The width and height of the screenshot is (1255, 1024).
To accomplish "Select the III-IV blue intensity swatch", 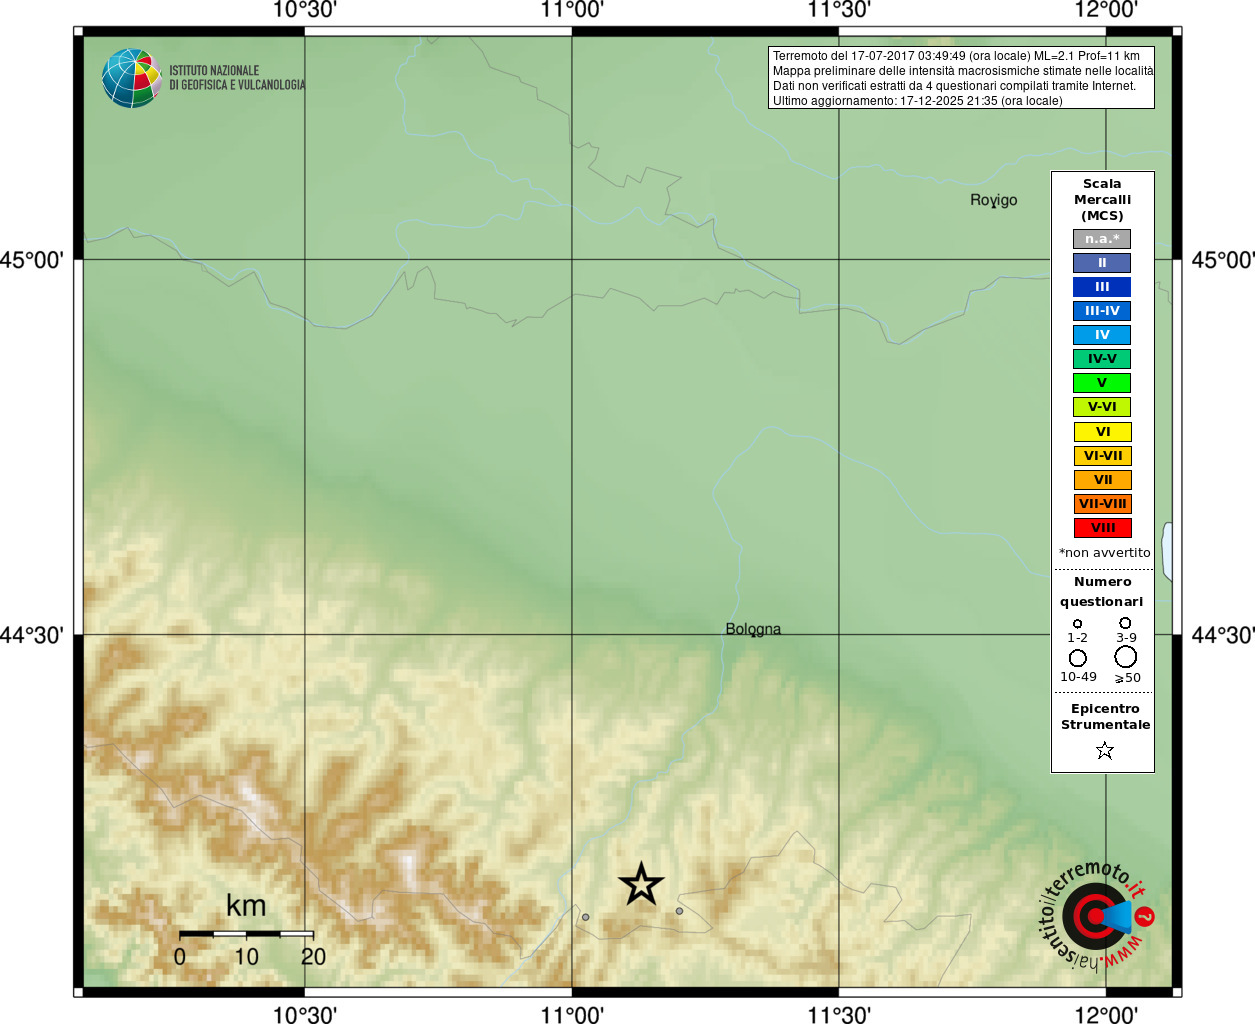I will point(1102,311).
